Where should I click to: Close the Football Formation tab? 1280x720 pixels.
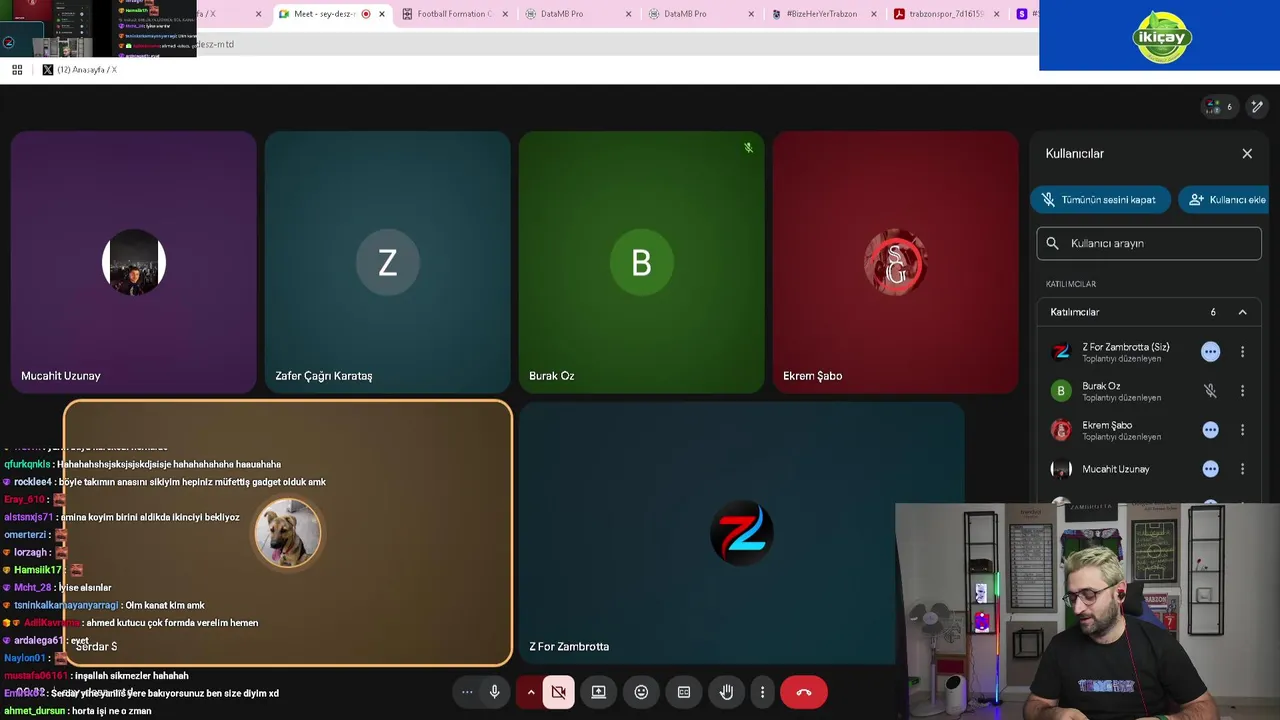tap(504, 14)
